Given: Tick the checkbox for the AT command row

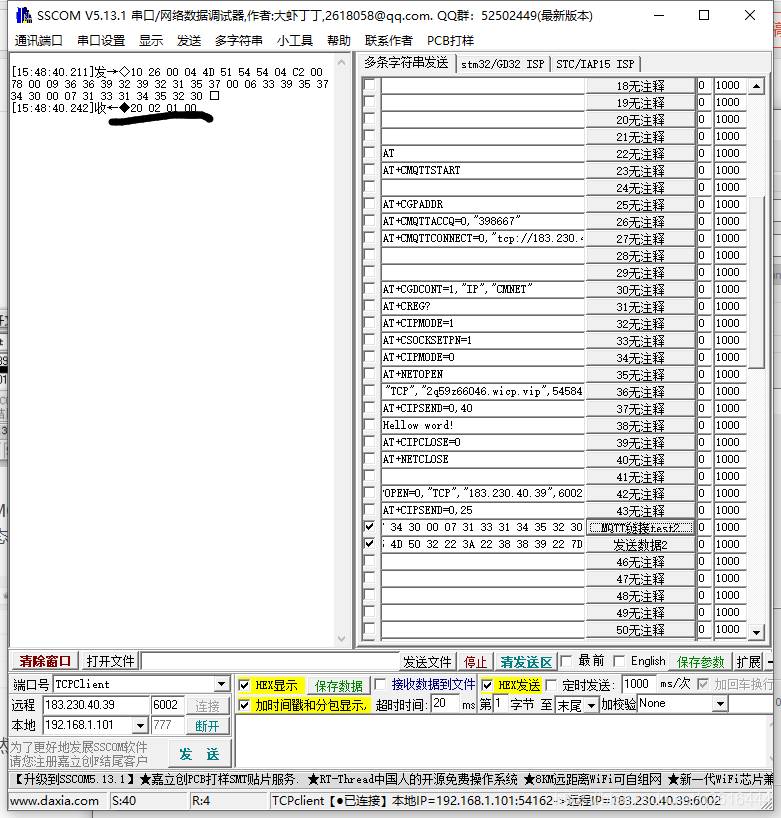Looking at the screenshot, I should click(x=369, y=153).
